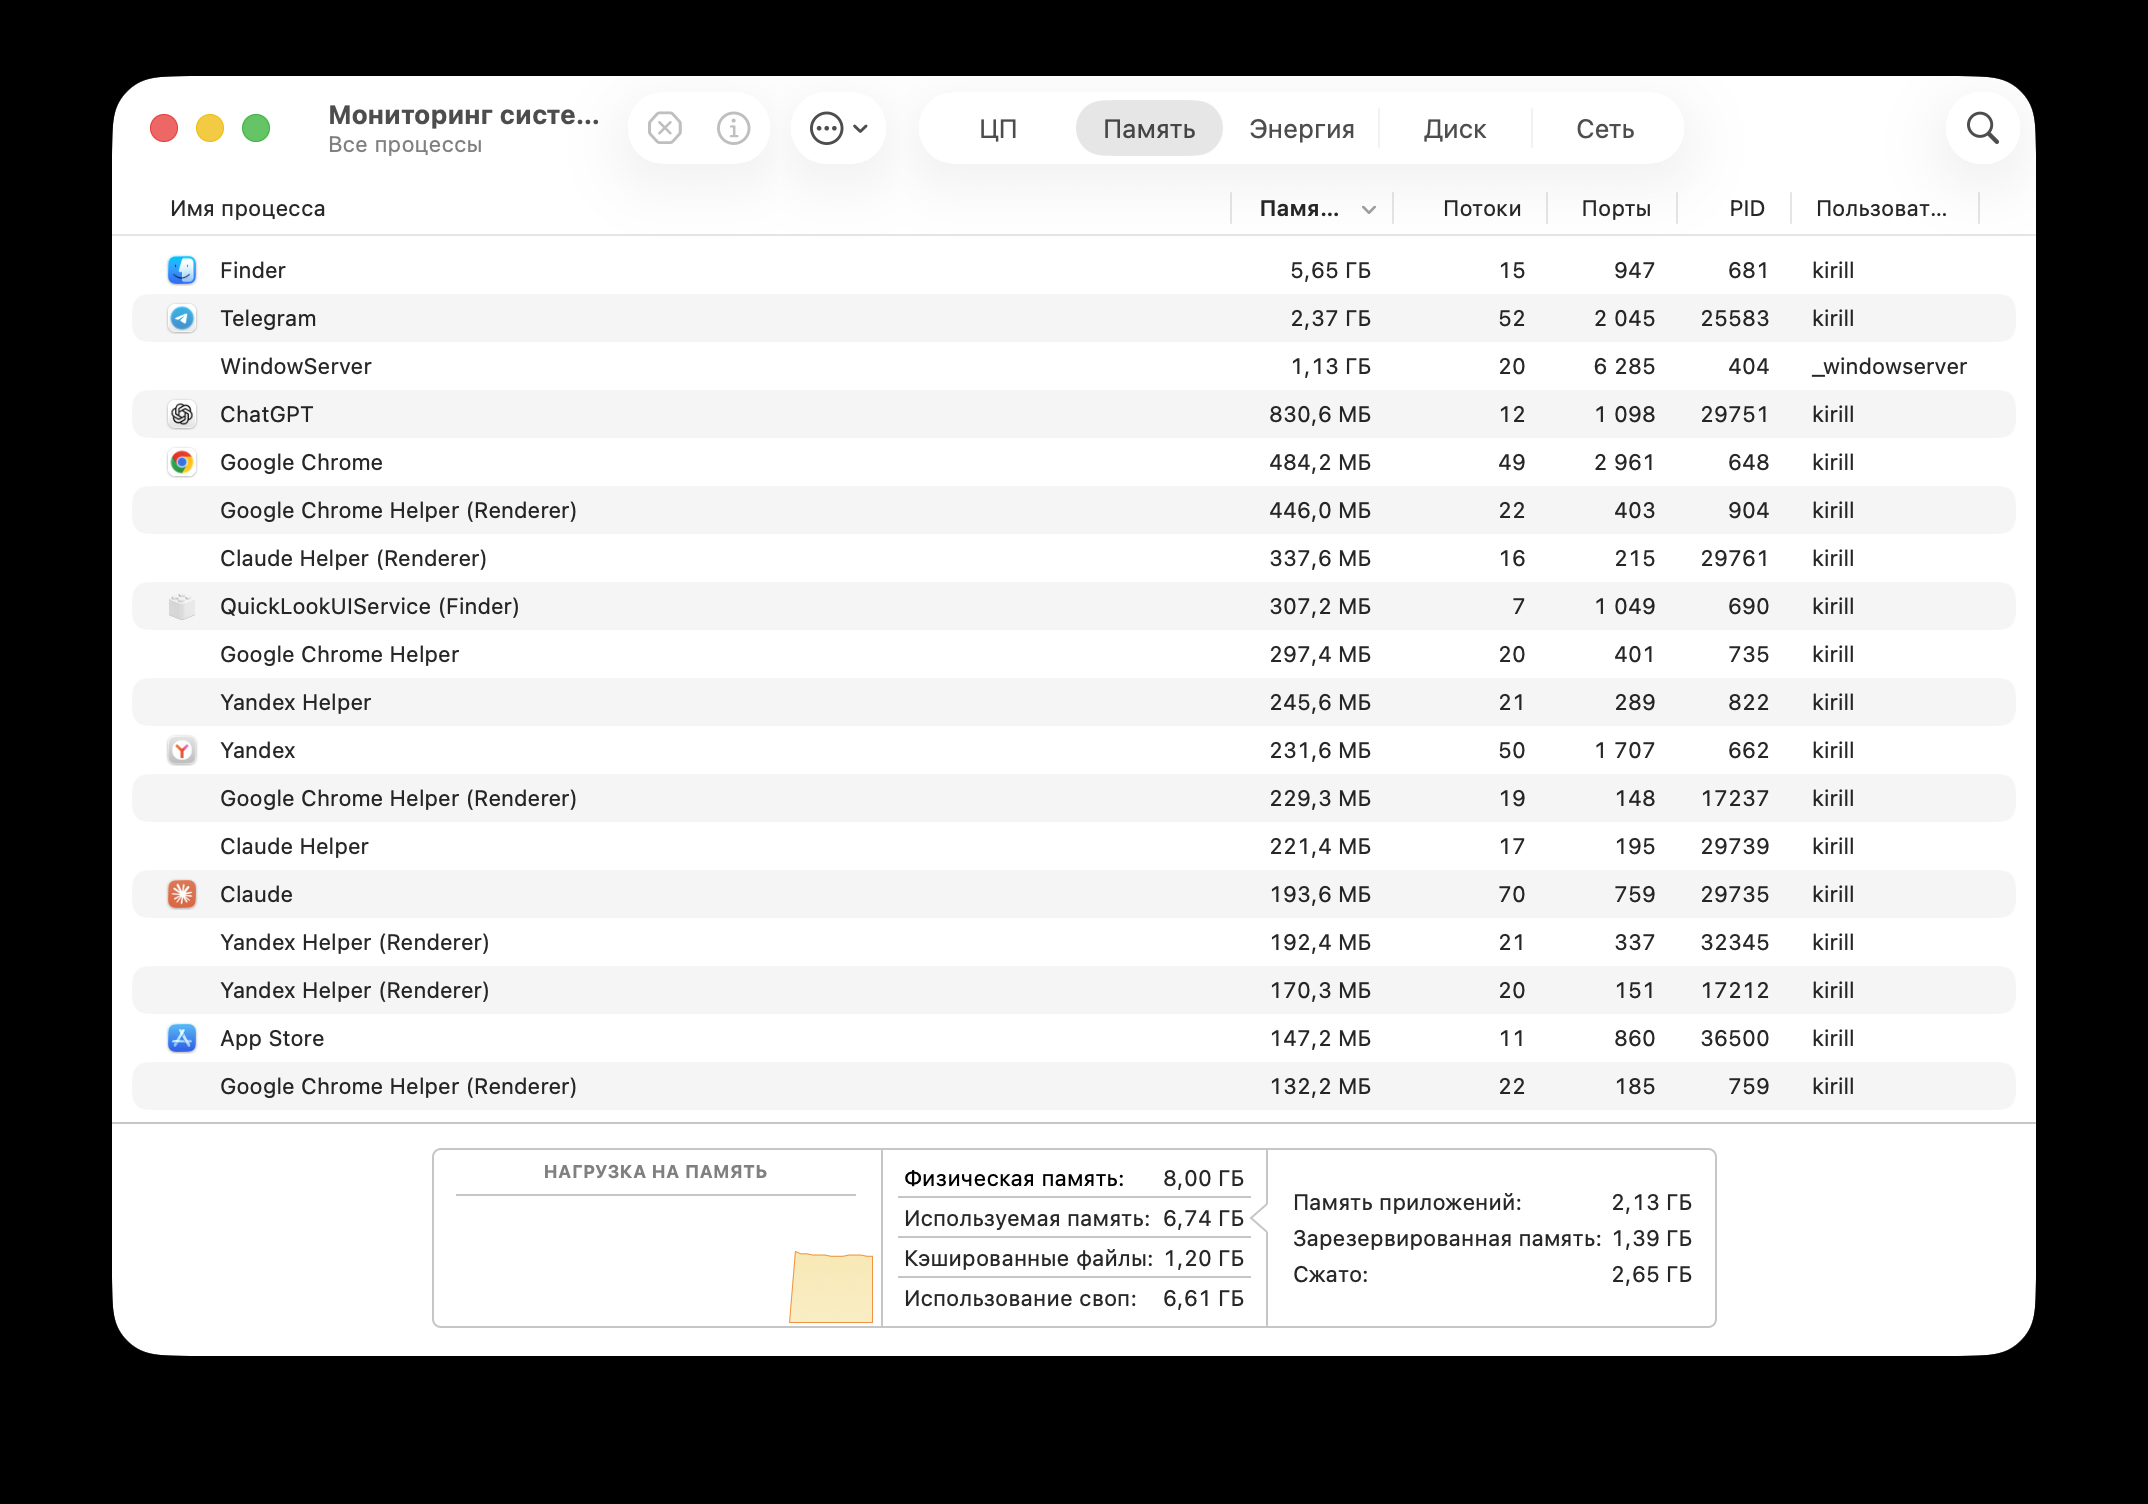Viewport: 2148px width, 1504px height.
Task: Click the Finder app icon in list
Action: point(182,270)
